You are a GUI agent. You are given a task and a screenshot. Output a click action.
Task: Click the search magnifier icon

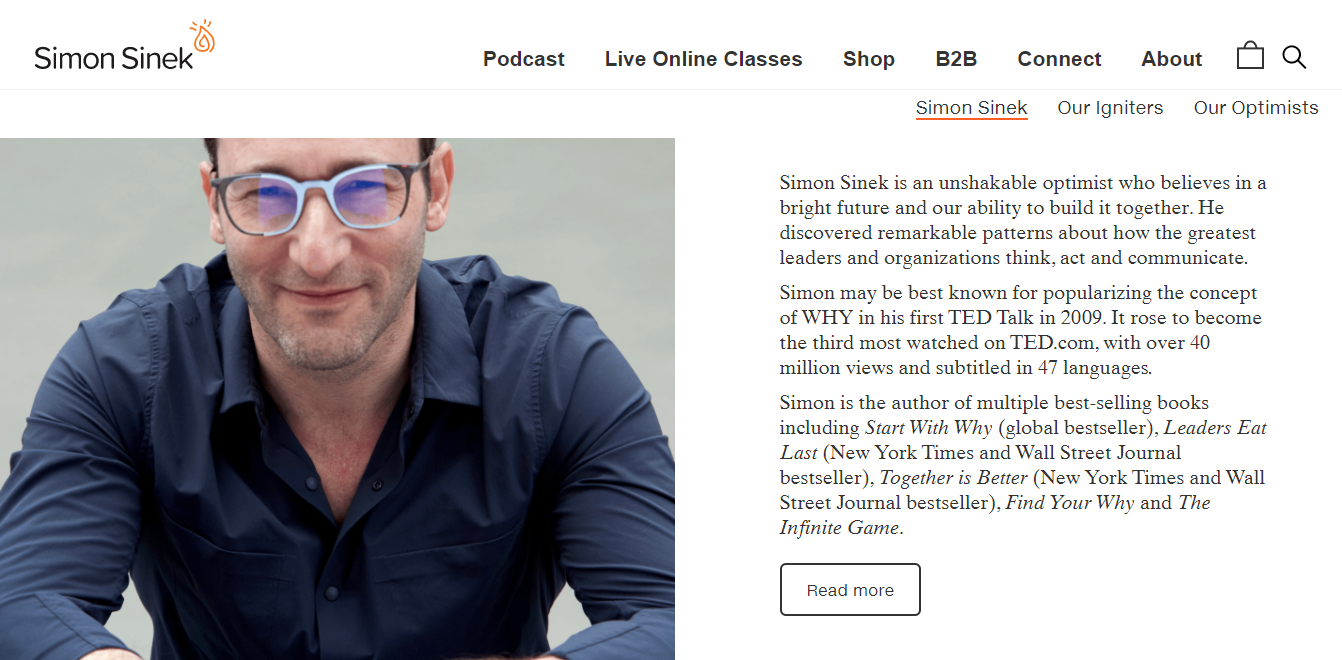coord(1294,57)
